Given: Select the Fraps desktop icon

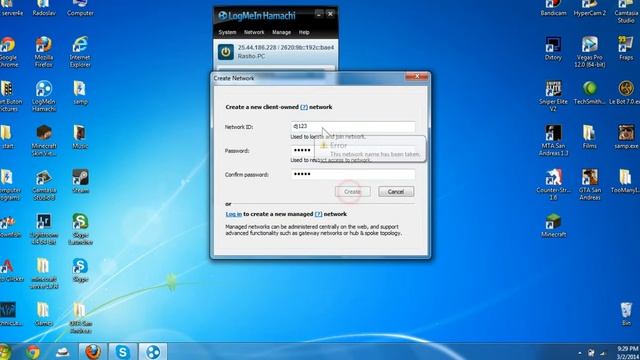Looking at the screenshot, I should point(626,49).
